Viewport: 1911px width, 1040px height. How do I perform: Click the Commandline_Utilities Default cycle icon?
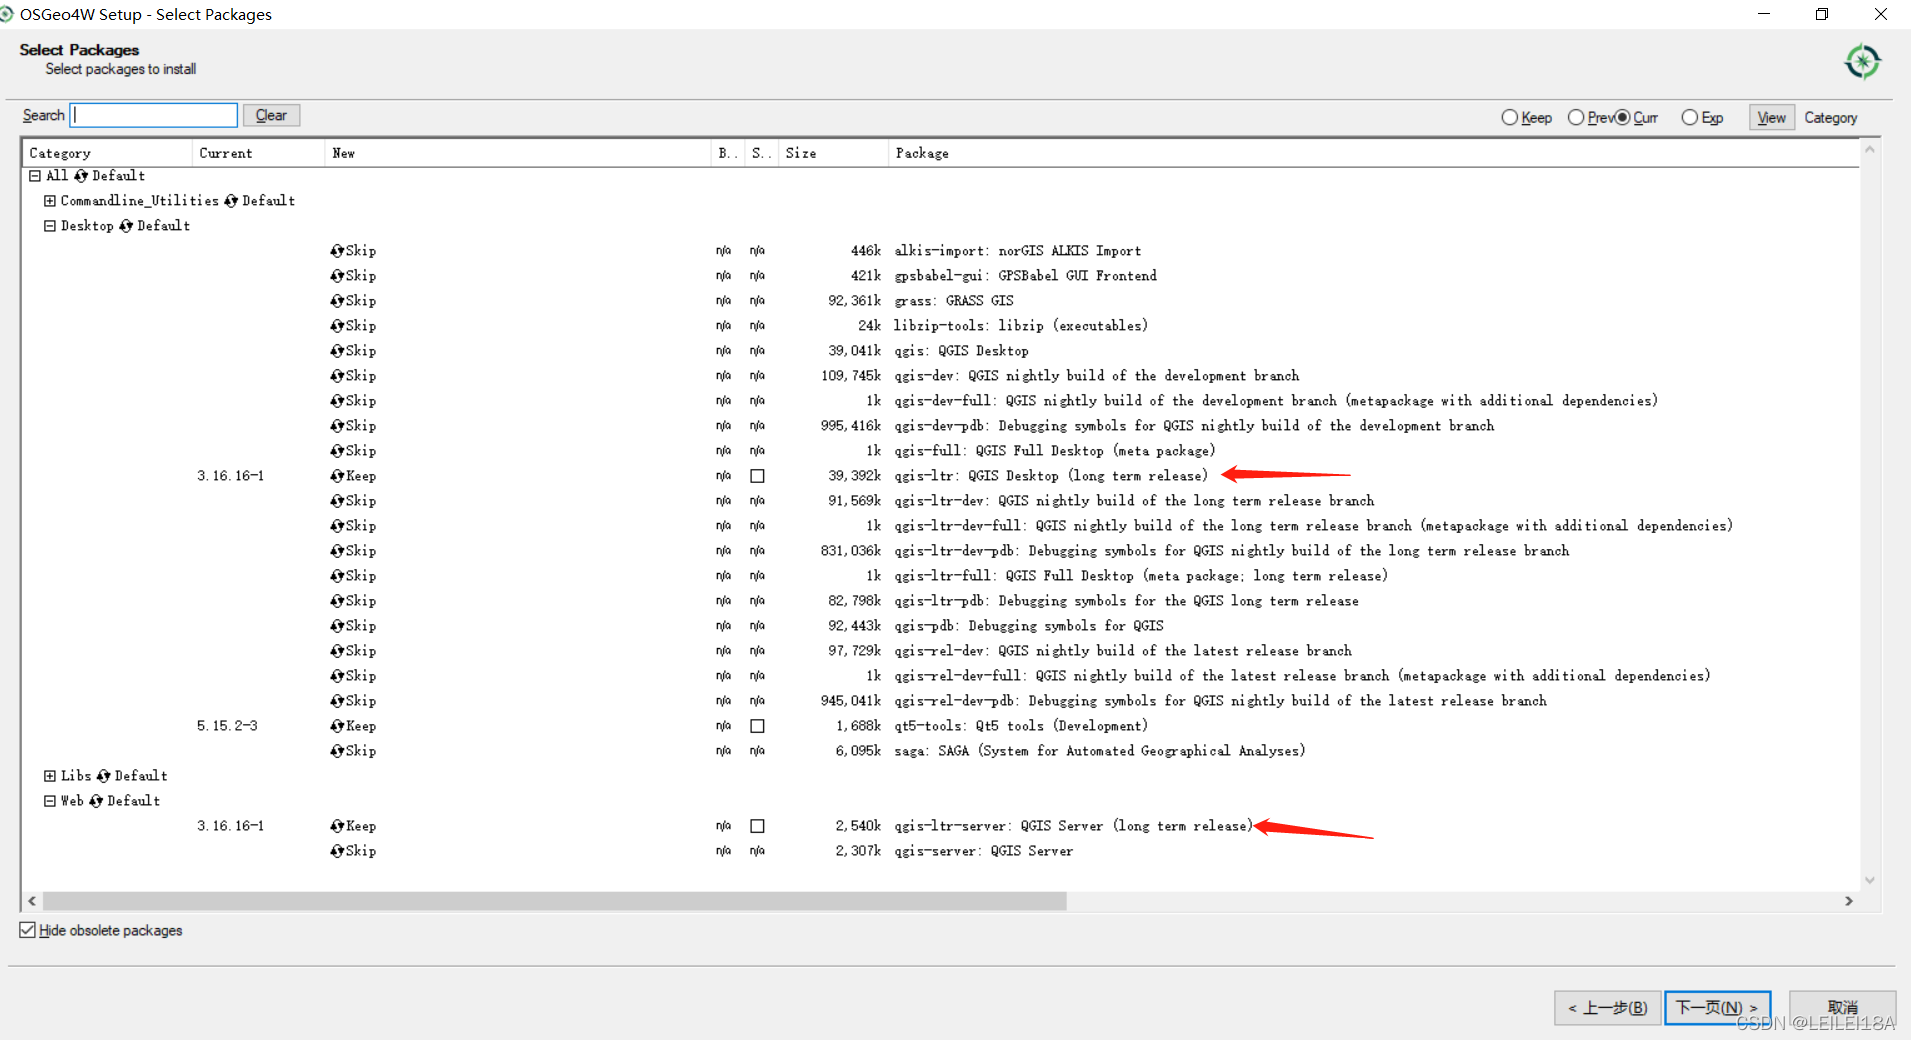tap(231, 201)
